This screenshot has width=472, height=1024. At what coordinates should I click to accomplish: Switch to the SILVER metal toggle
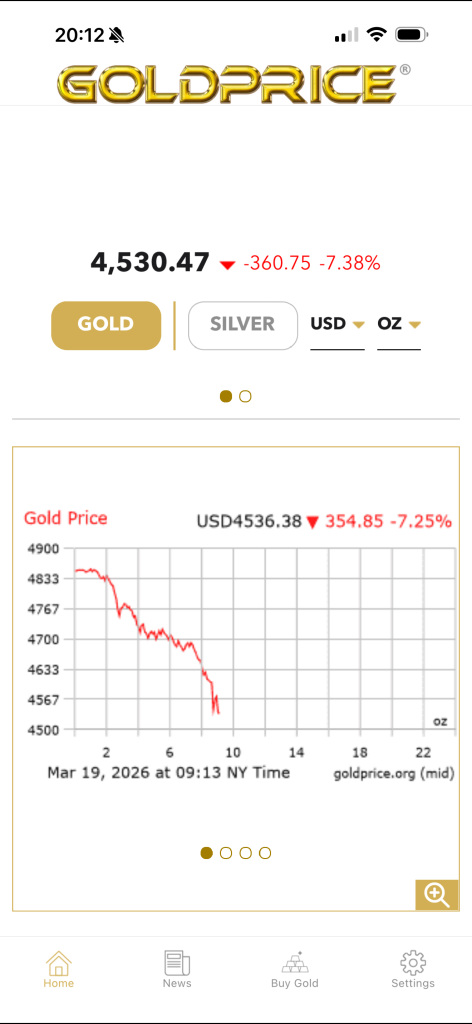click(243, 325)
